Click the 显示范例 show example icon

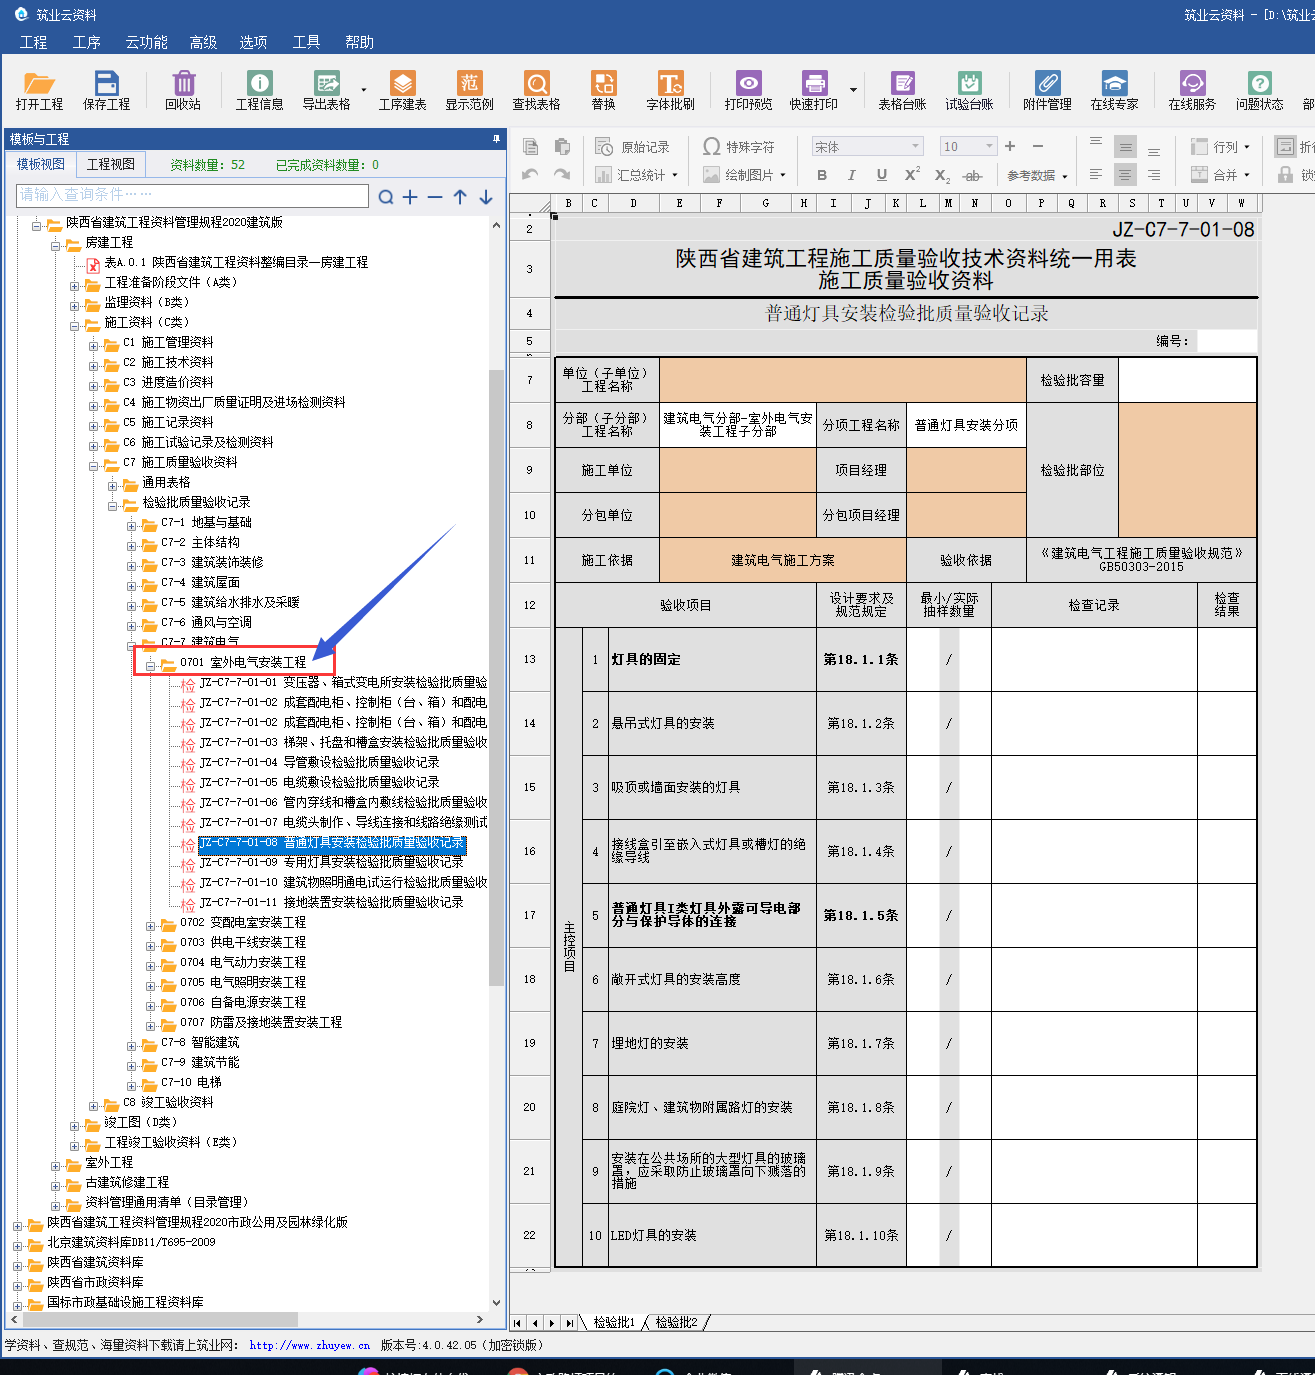pyautogui.click(x=469, y=90)
